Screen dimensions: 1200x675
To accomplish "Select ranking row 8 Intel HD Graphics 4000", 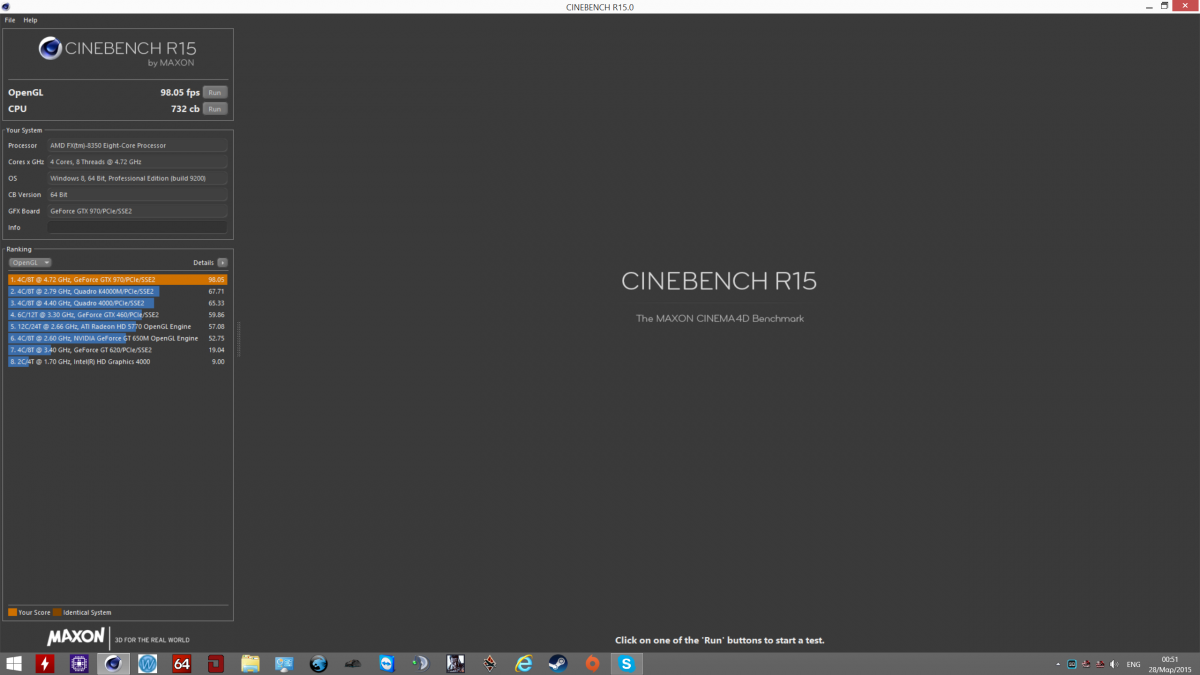I will pos(117,361).
